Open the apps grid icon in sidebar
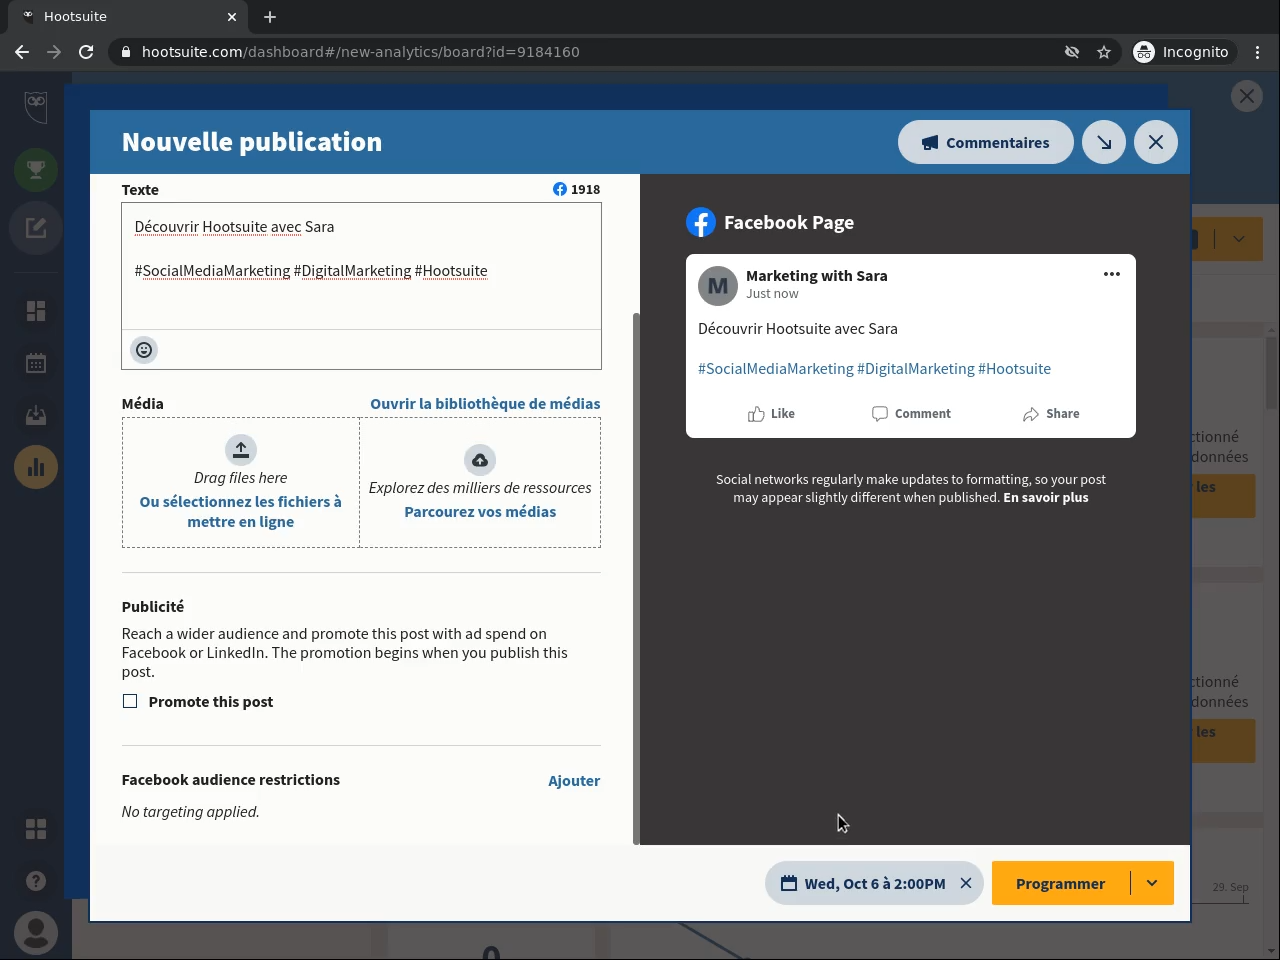1280x960 pixels. 36,829
